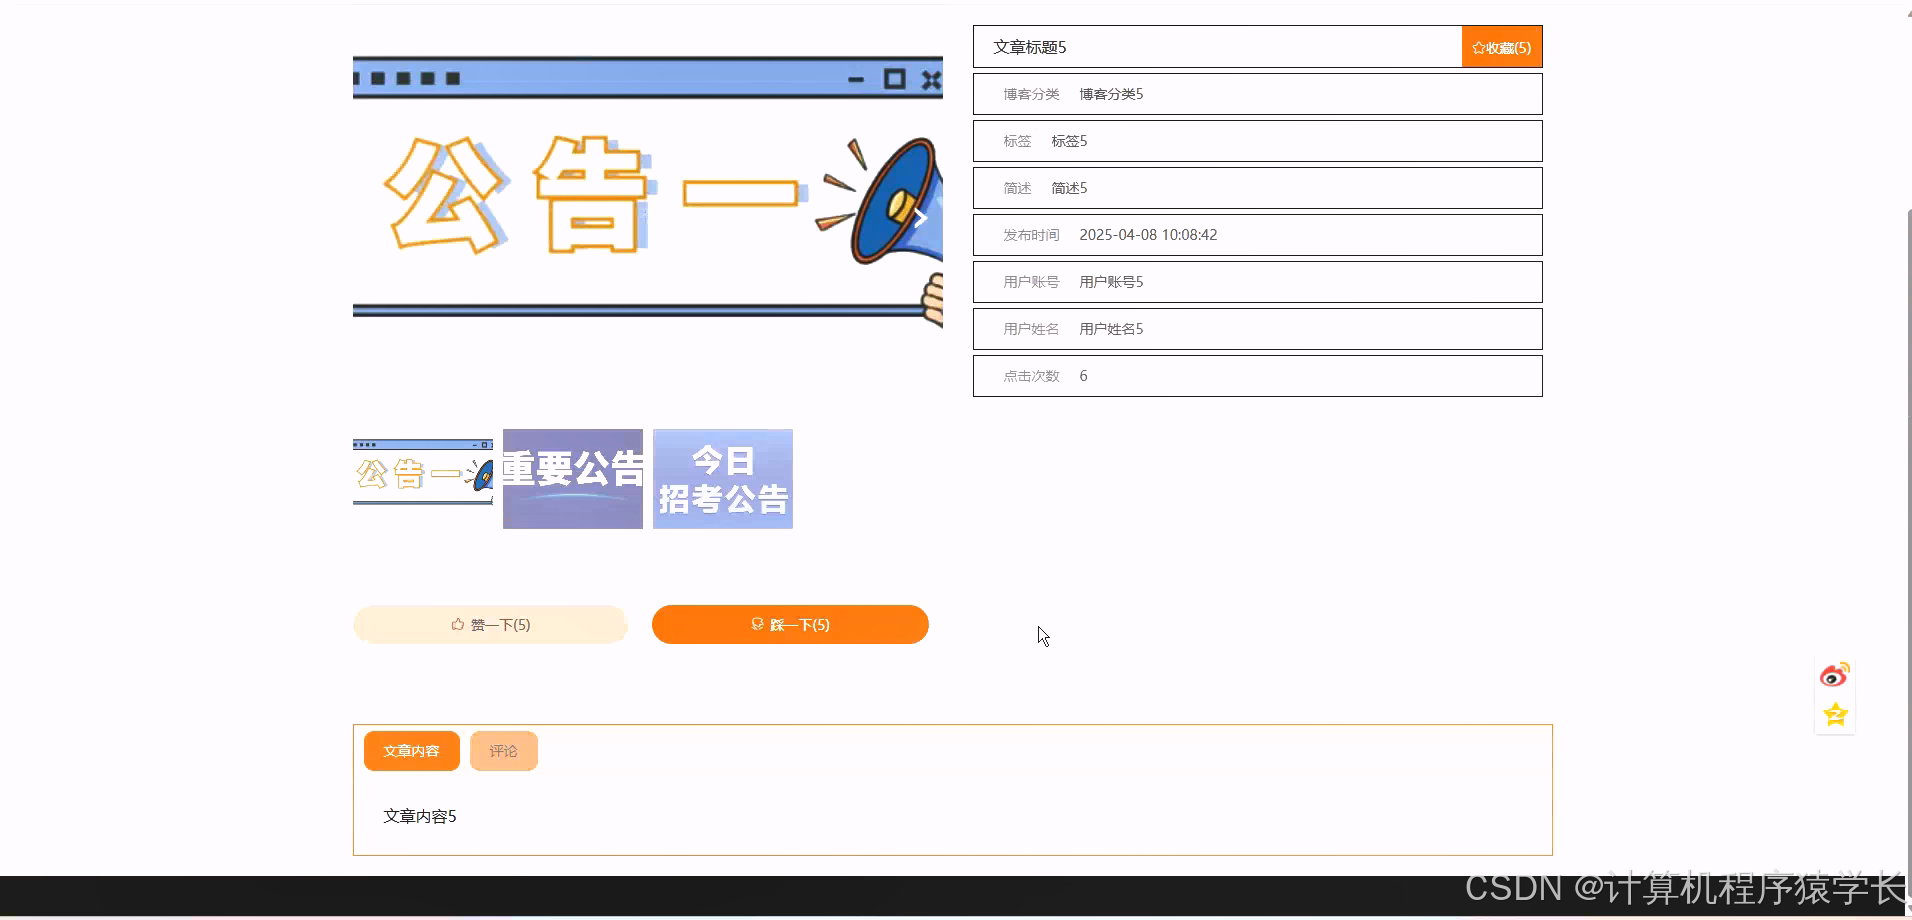Click the 博客分类 field label
1912x920 pixels.
1031,94
